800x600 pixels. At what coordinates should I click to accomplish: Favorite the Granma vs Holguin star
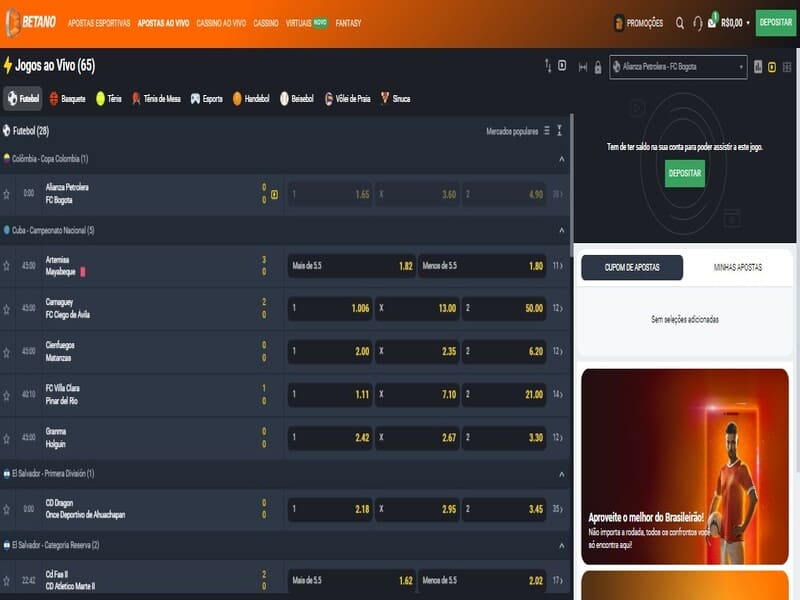[7, 438]
